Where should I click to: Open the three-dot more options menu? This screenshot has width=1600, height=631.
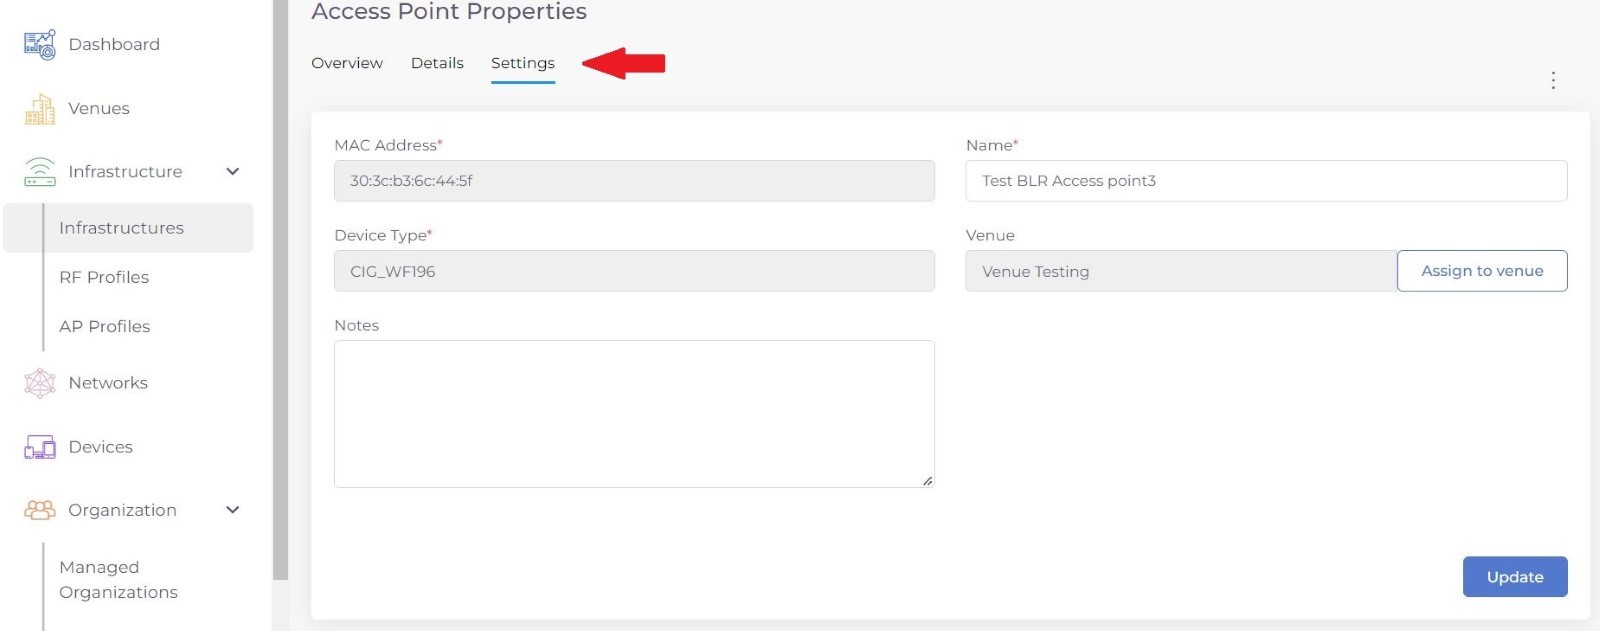(1552, 80)
